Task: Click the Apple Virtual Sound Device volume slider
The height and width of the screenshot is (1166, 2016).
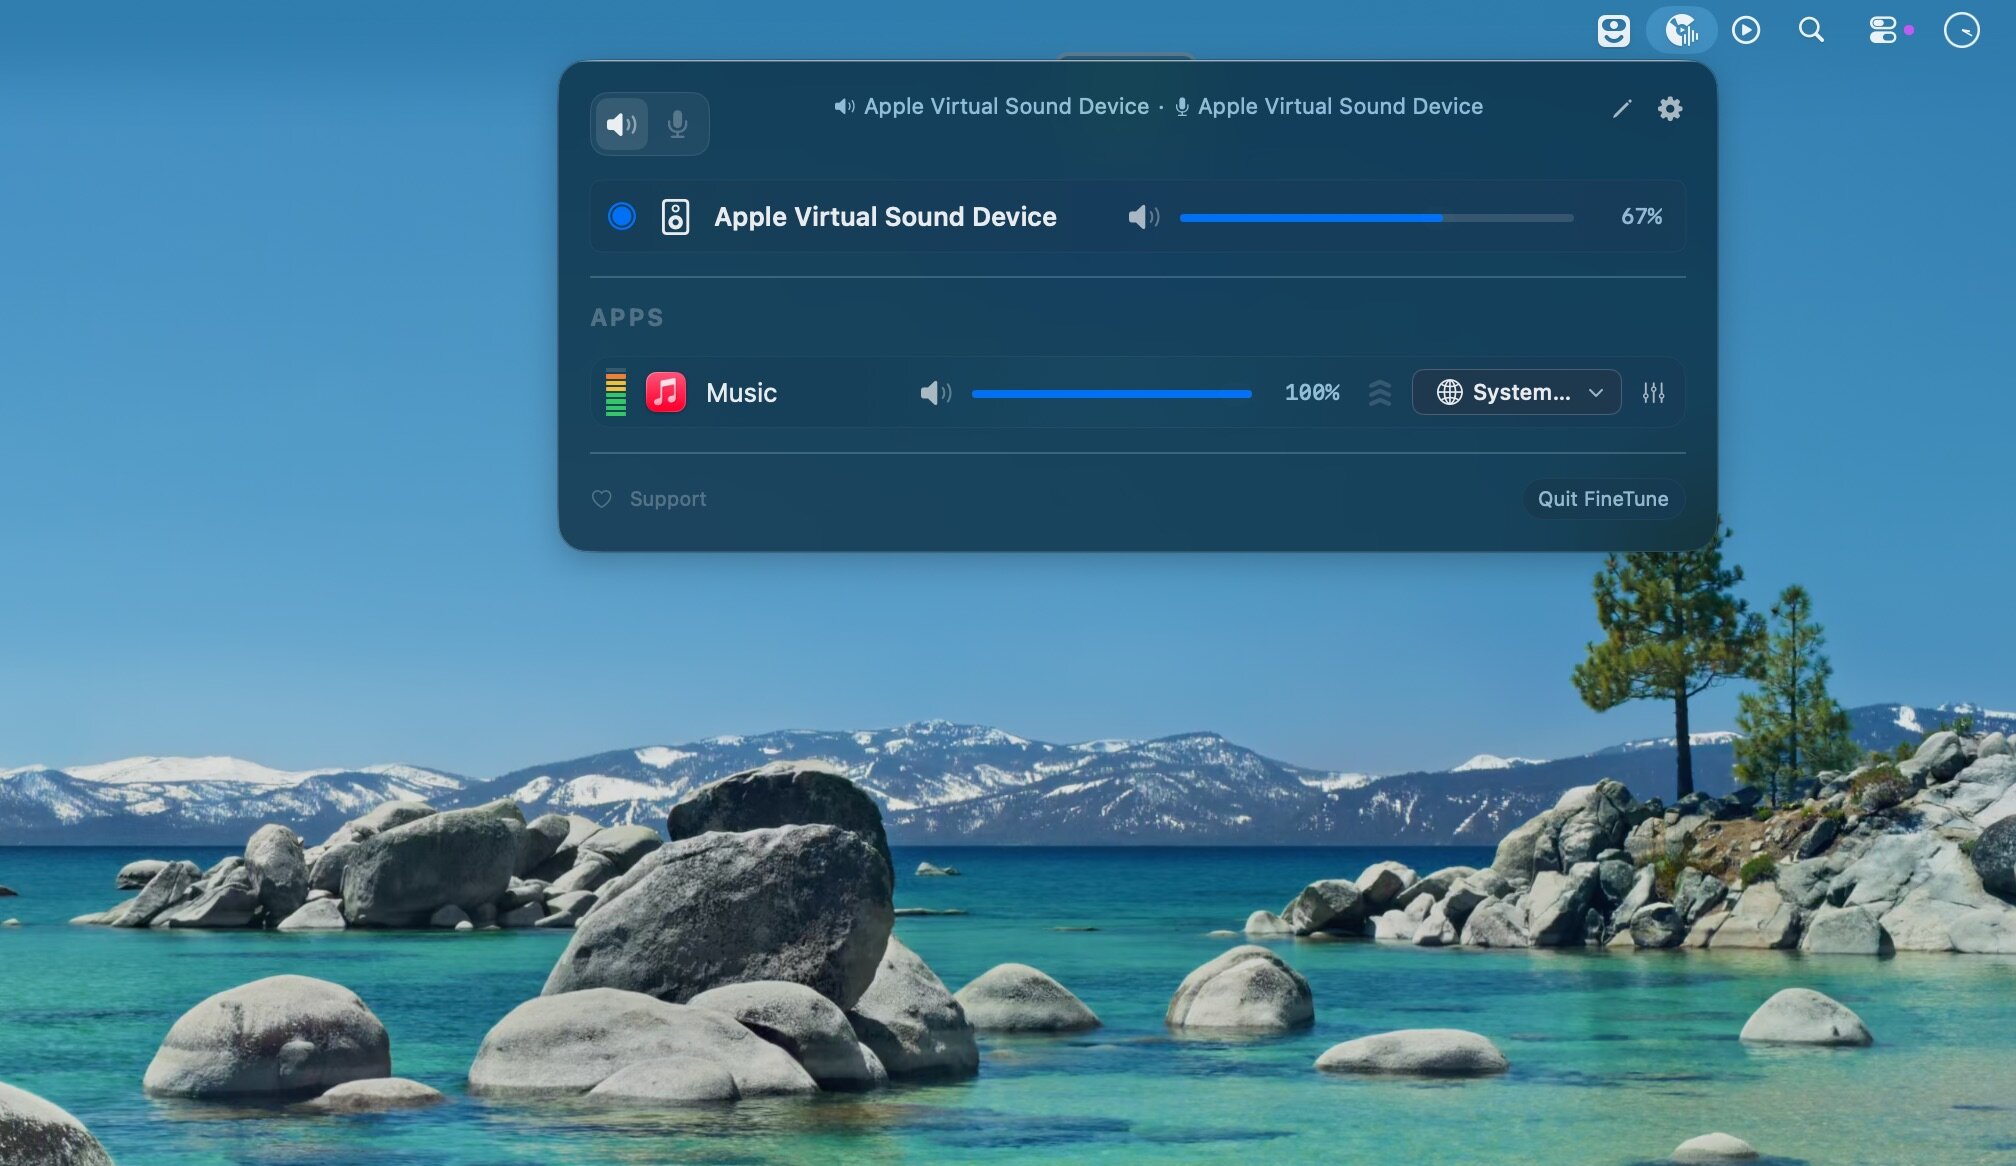Action: click(1376, 217)
